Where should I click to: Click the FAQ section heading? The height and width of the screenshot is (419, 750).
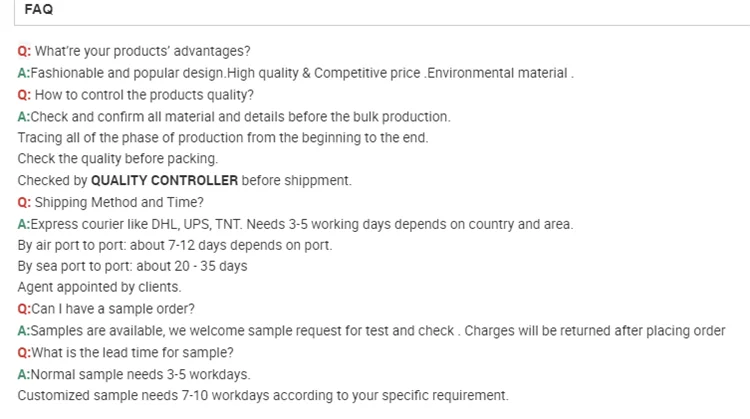[x=39, y=9]
